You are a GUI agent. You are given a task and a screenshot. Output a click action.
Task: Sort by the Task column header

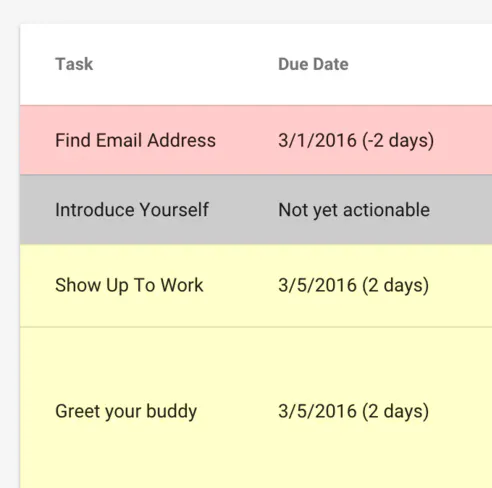(74, 64)
